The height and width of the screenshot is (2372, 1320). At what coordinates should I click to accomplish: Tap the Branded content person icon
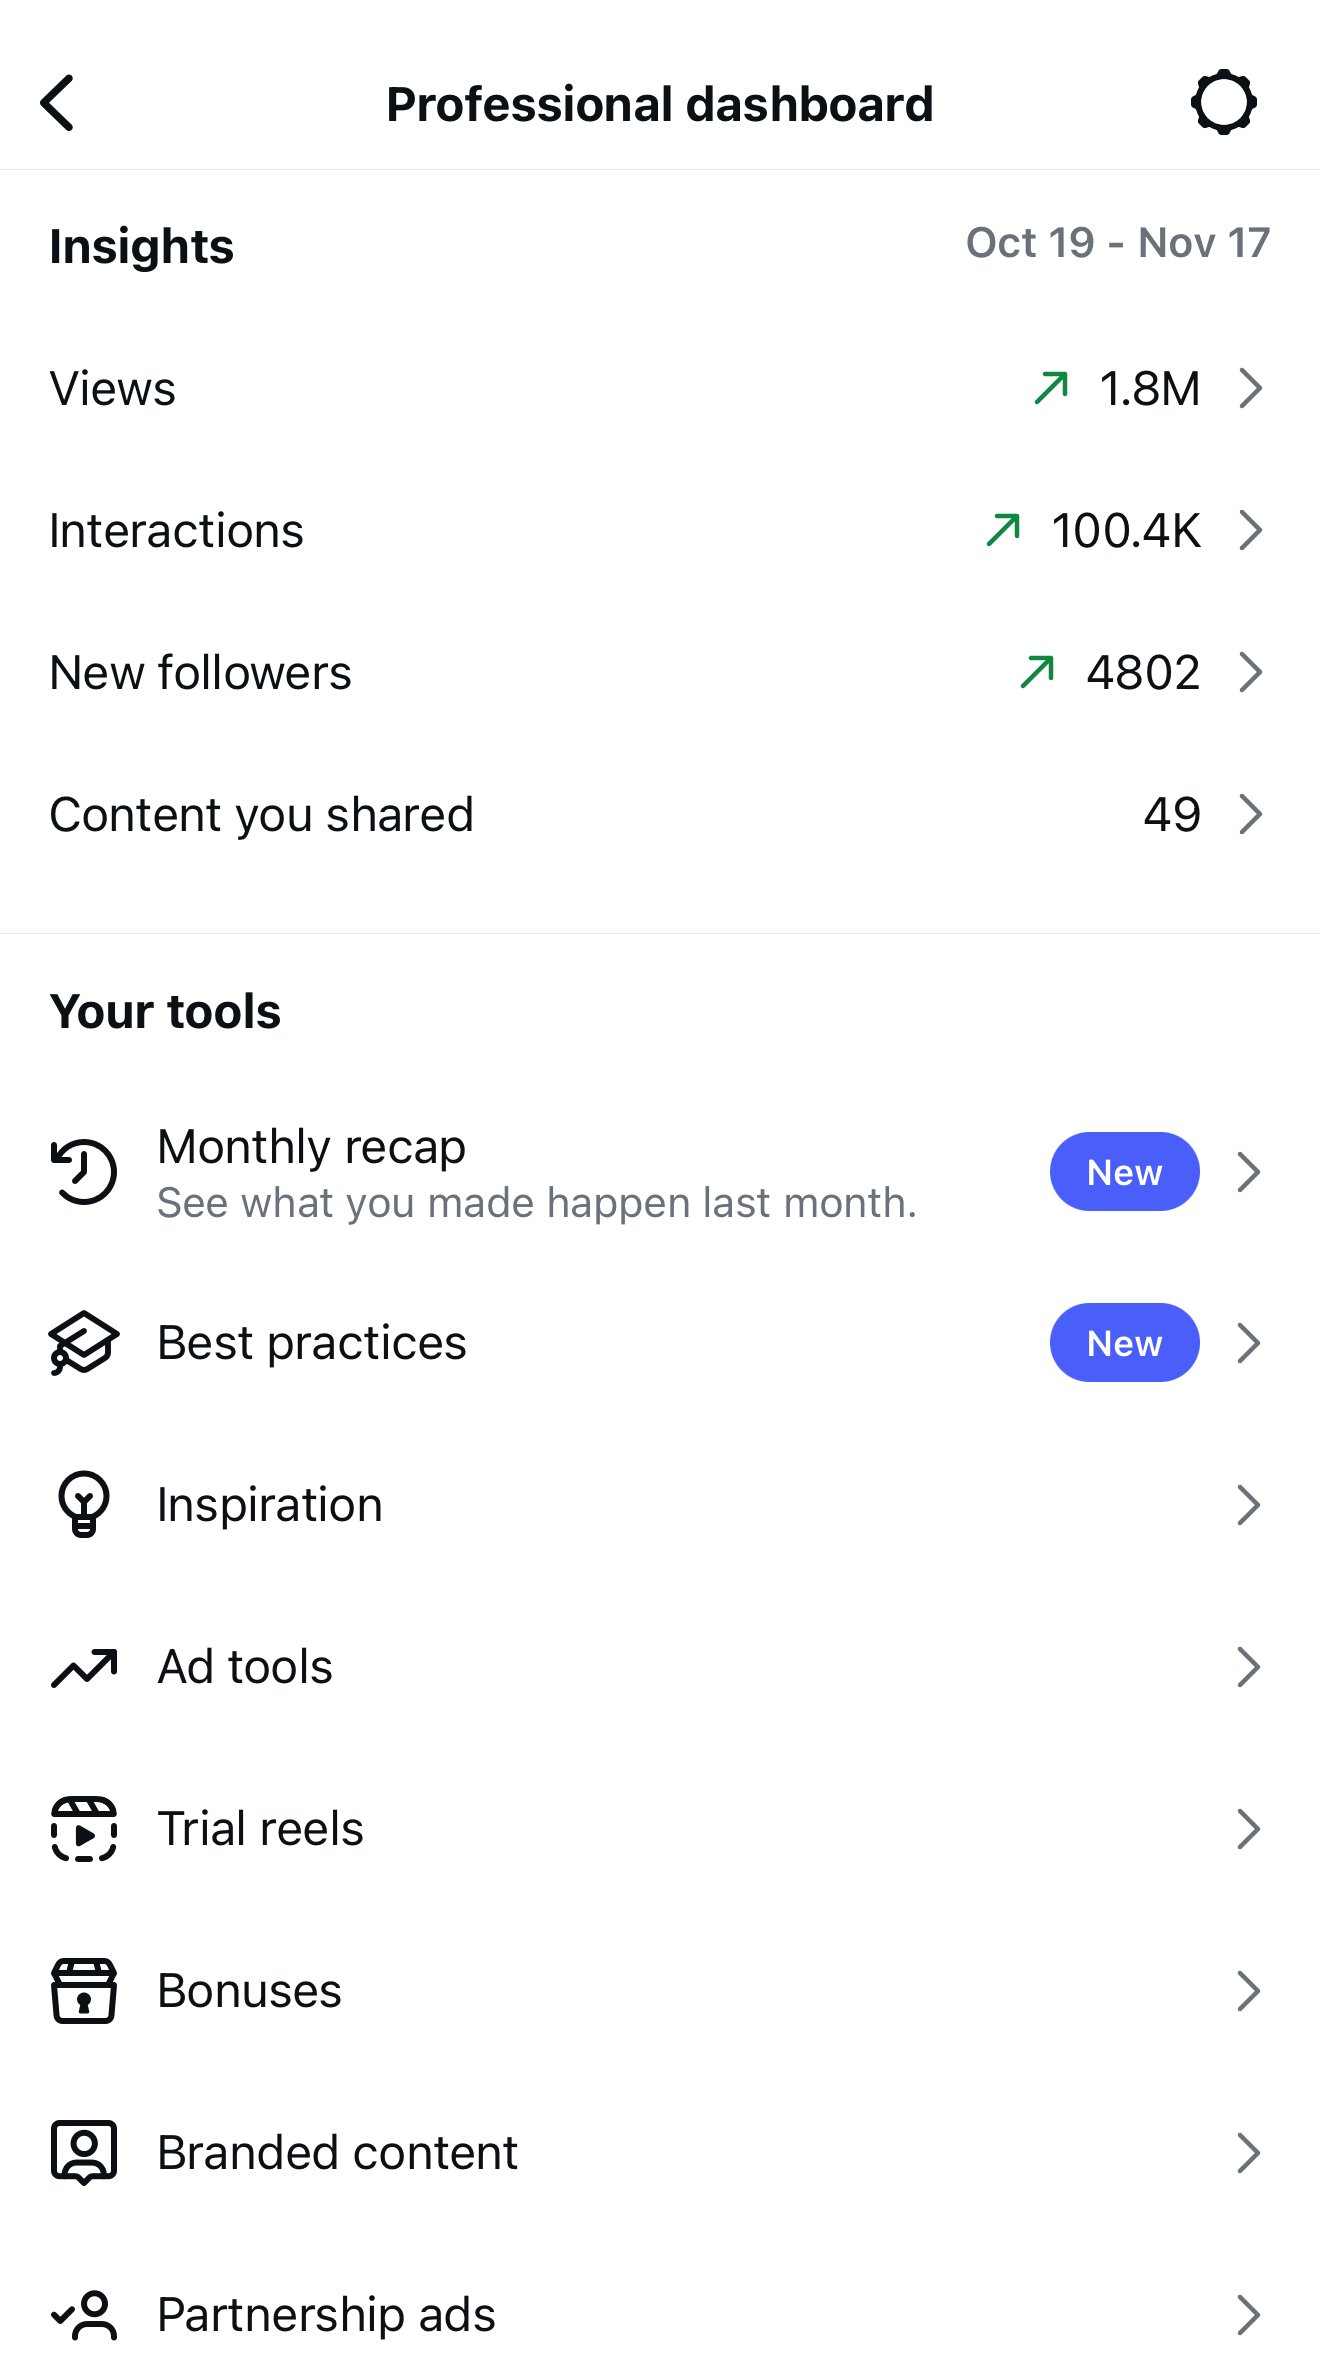84,2152
